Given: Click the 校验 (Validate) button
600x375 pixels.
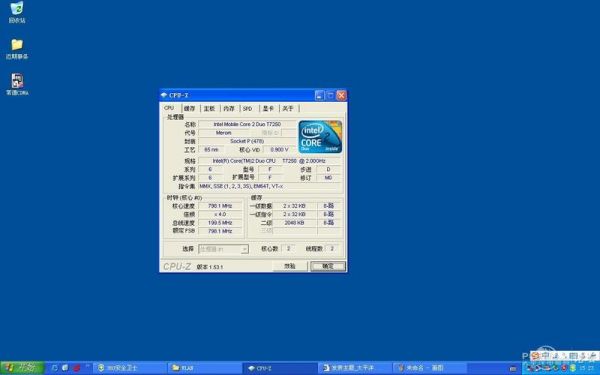Looking at the screenshot, I should 290,266.
